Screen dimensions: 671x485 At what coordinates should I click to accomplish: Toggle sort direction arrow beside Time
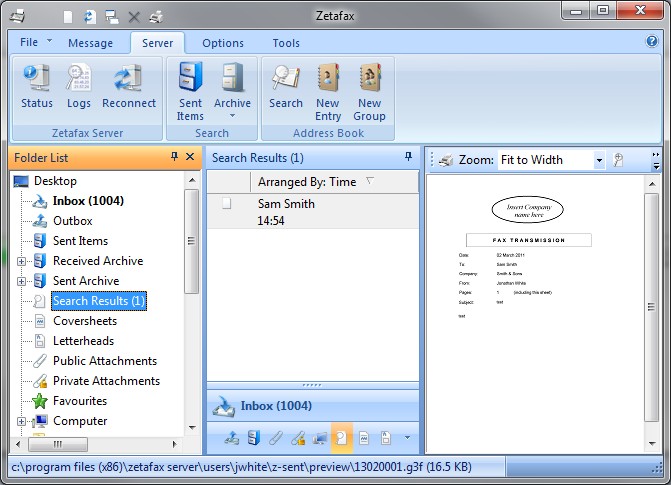(x=370, y=181)
